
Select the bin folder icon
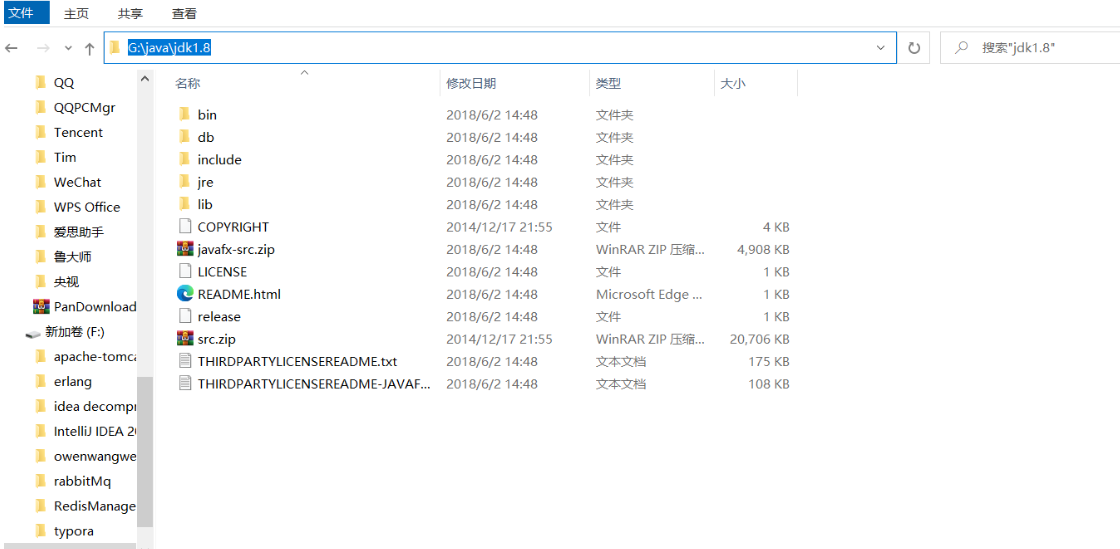point(185,114)
